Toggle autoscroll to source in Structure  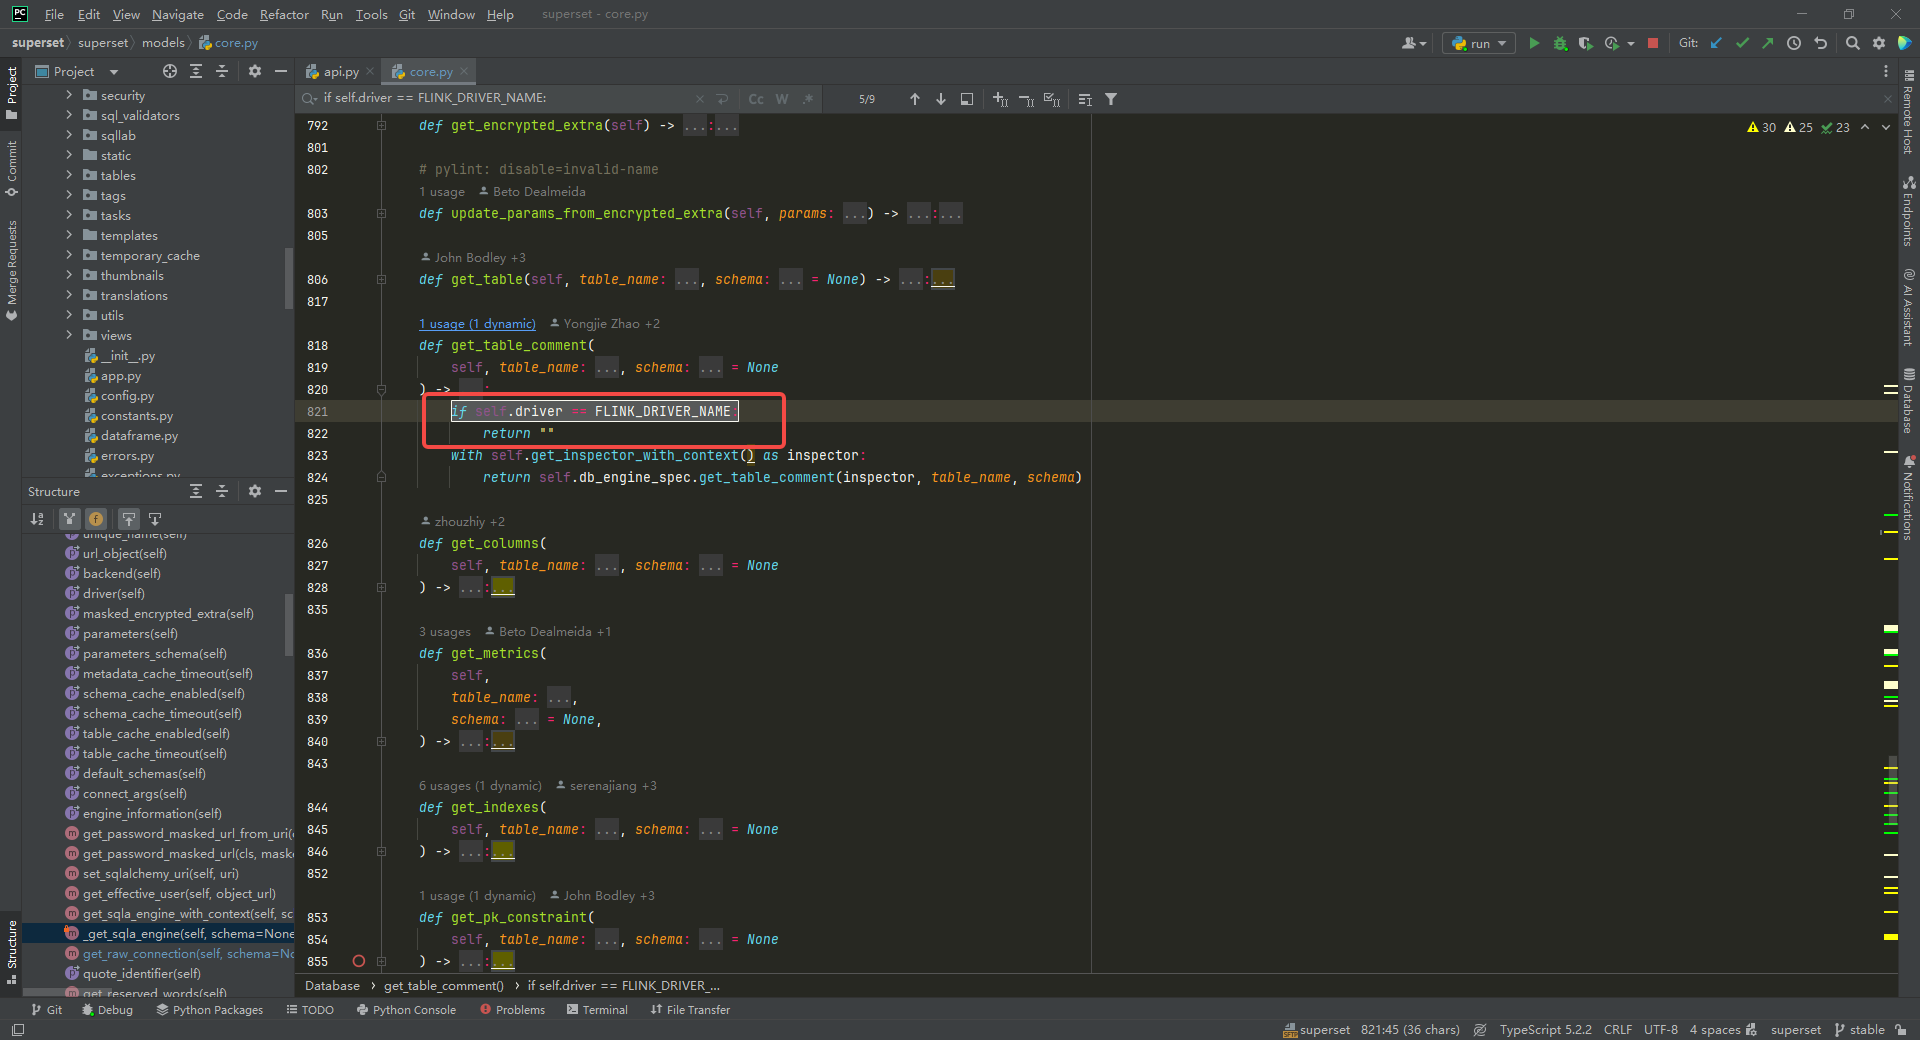[129, 518]
